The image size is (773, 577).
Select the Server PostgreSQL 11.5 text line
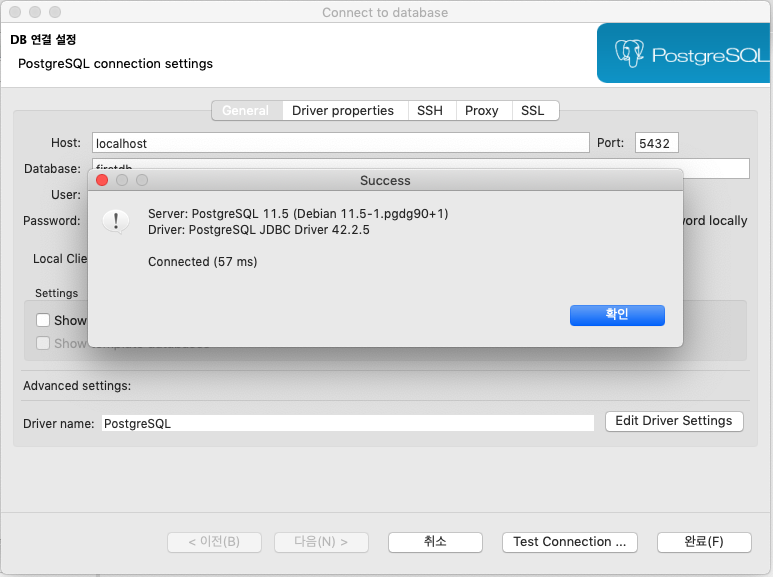point(298,214)
